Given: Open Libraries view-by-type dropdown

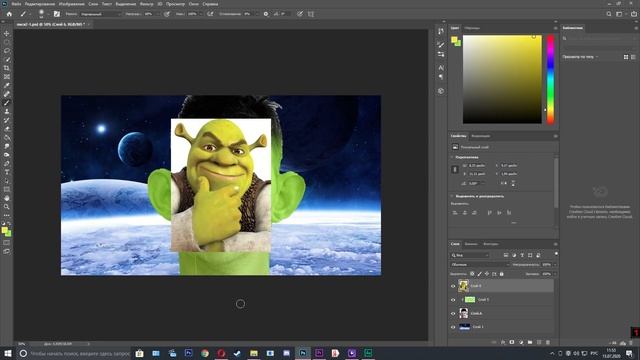Looking at the screenshot, I should 580,57.
